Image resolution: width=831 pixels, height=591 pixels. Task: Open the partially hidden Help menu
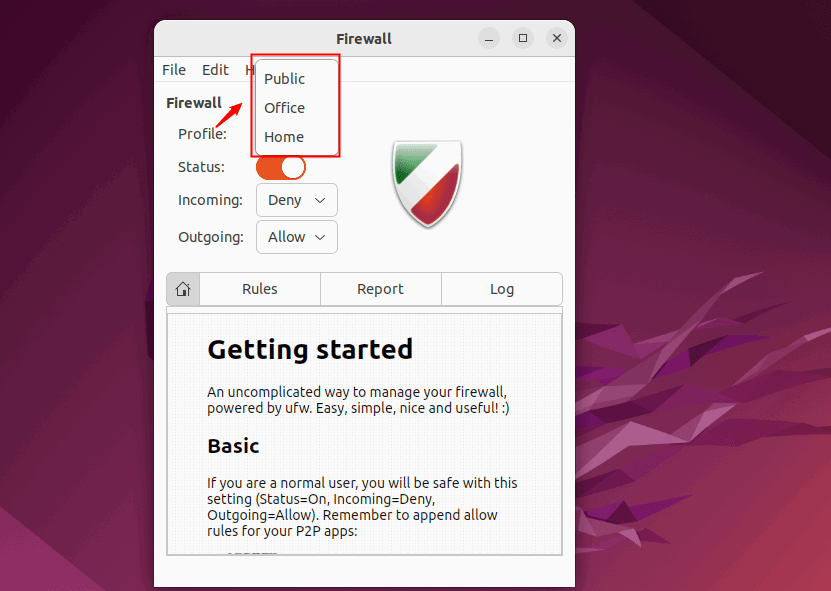tap(250, 70)
